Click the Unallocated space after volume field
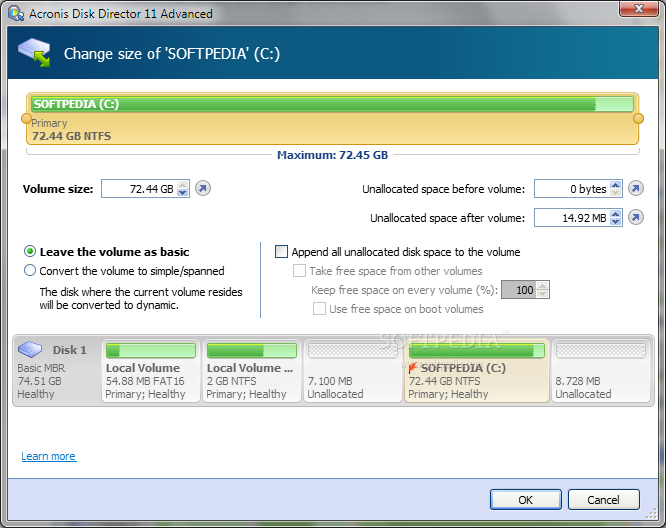Viewport: 666px width, 528px height. [572, 217]
